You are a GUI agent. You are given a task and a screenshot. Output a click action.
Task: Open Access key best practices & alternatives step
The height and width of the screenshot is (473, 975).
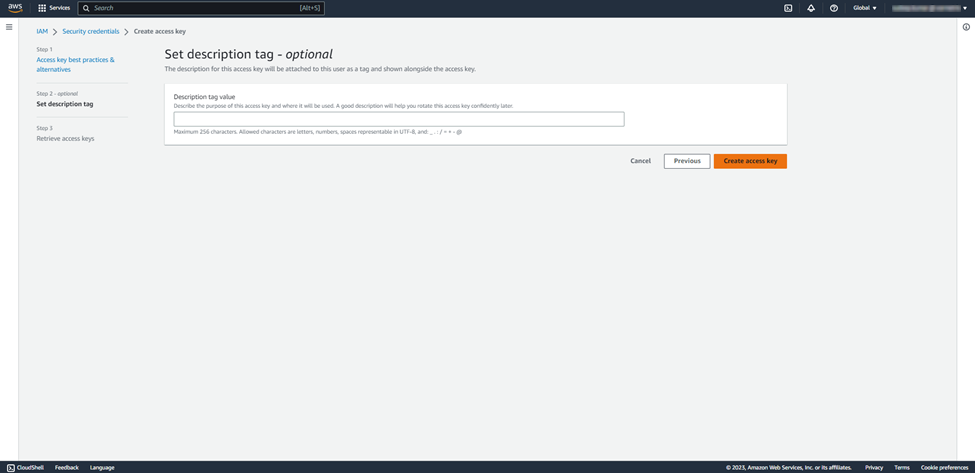point(75,65)
